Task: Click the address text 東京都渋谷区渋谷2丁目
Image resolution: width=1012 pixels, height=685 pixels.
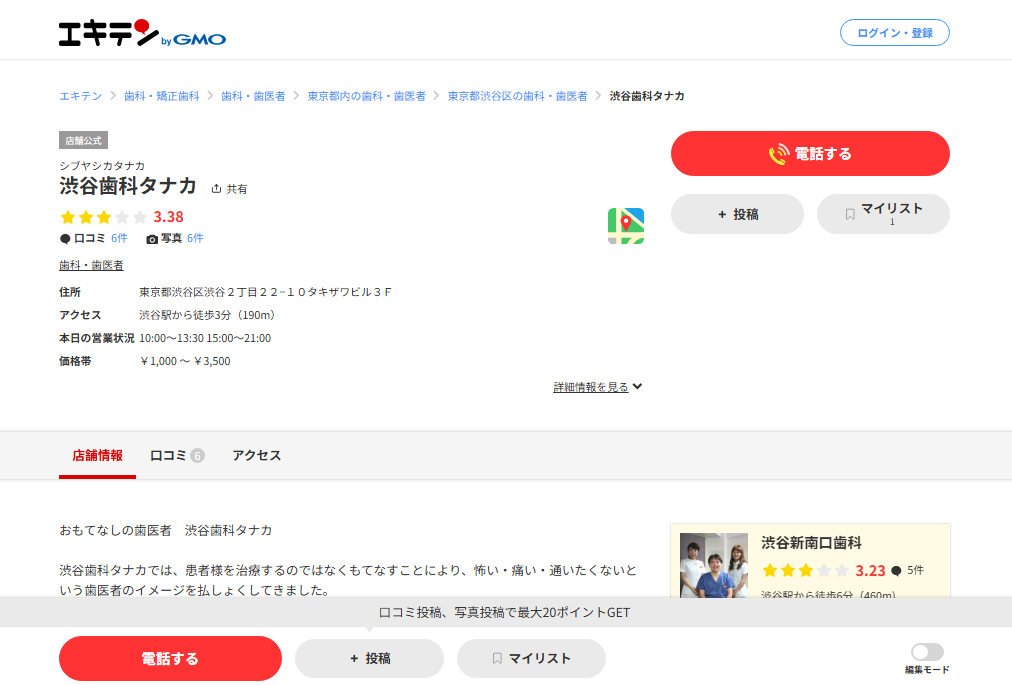Action: coord(265,292)
